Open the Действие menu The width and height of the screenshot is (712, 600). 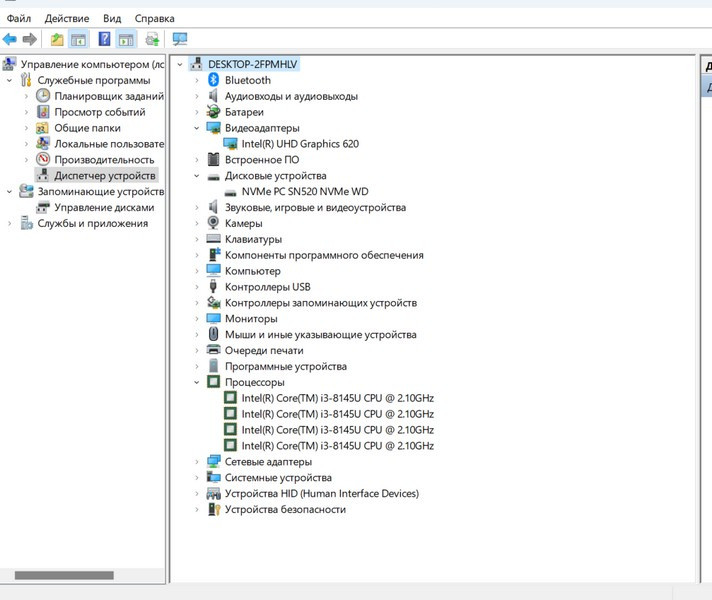(x=66, y=18)
